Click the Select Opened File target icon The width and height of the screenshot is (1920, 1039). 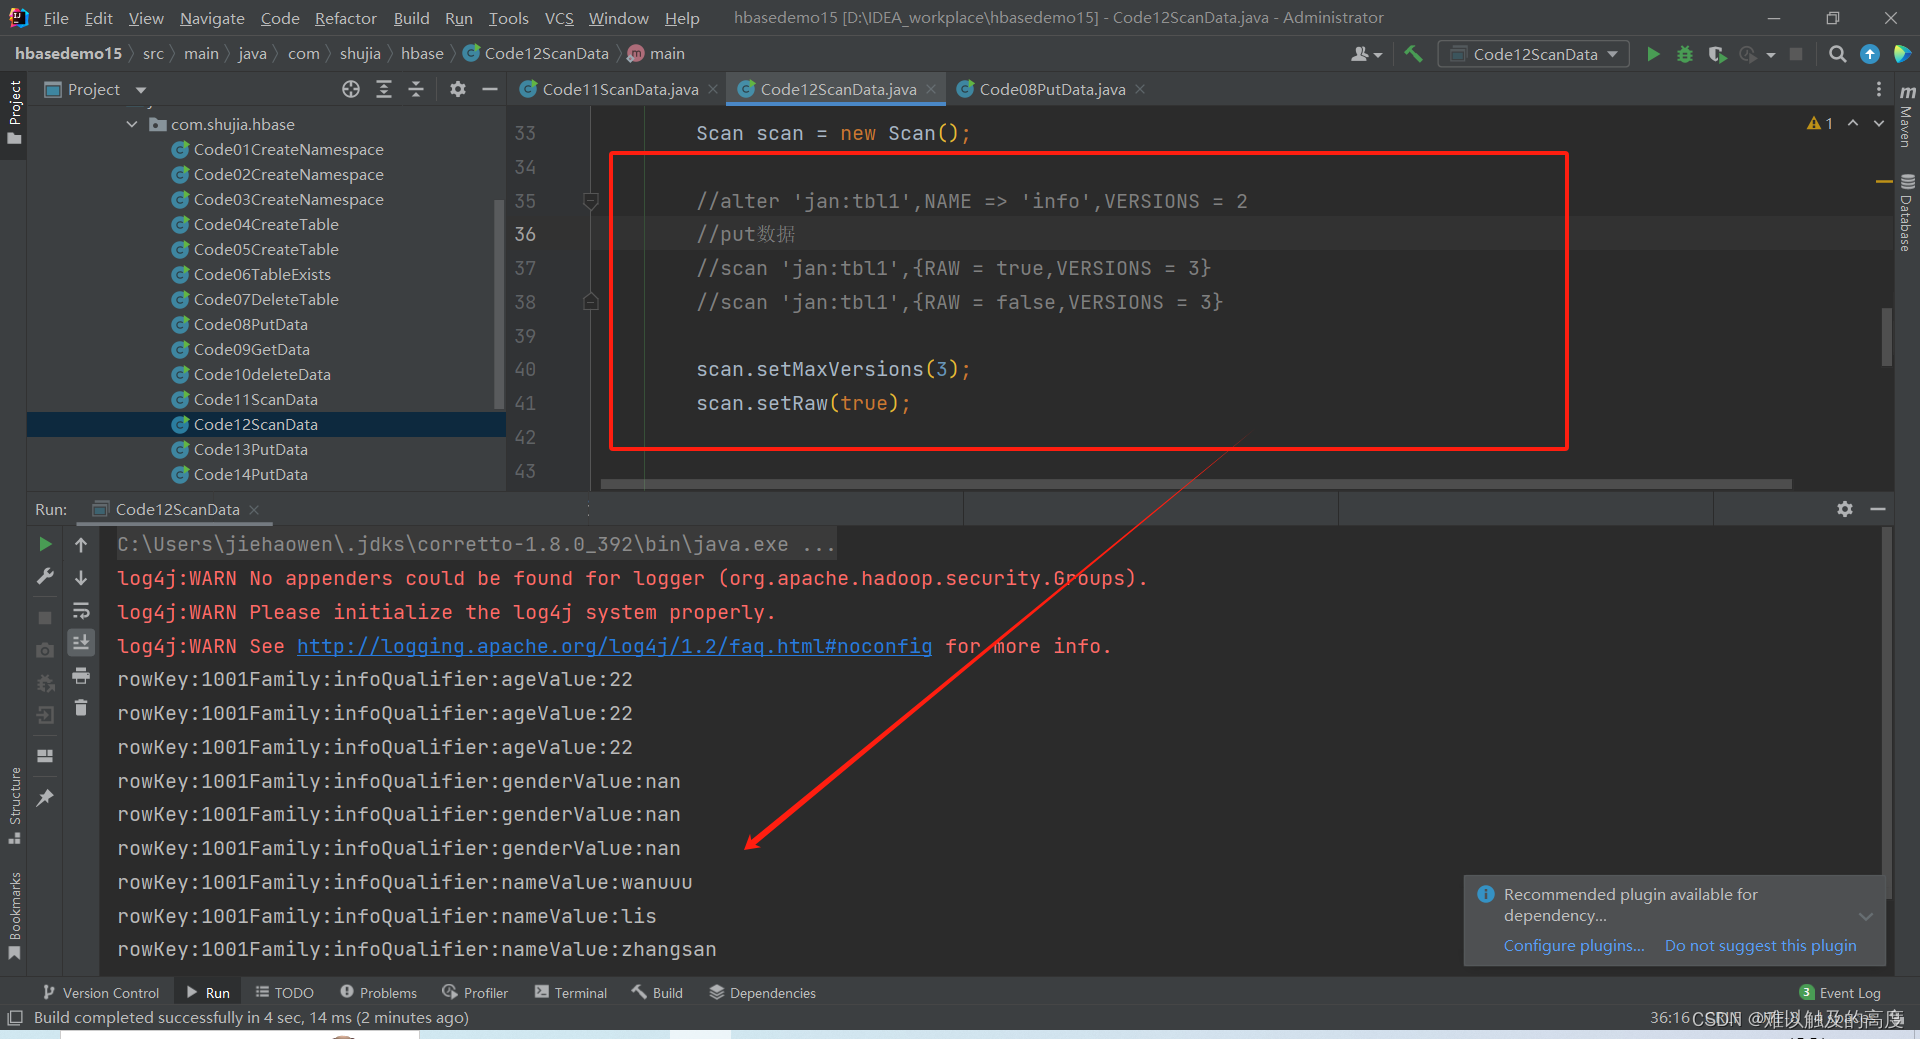click(351, 89)
